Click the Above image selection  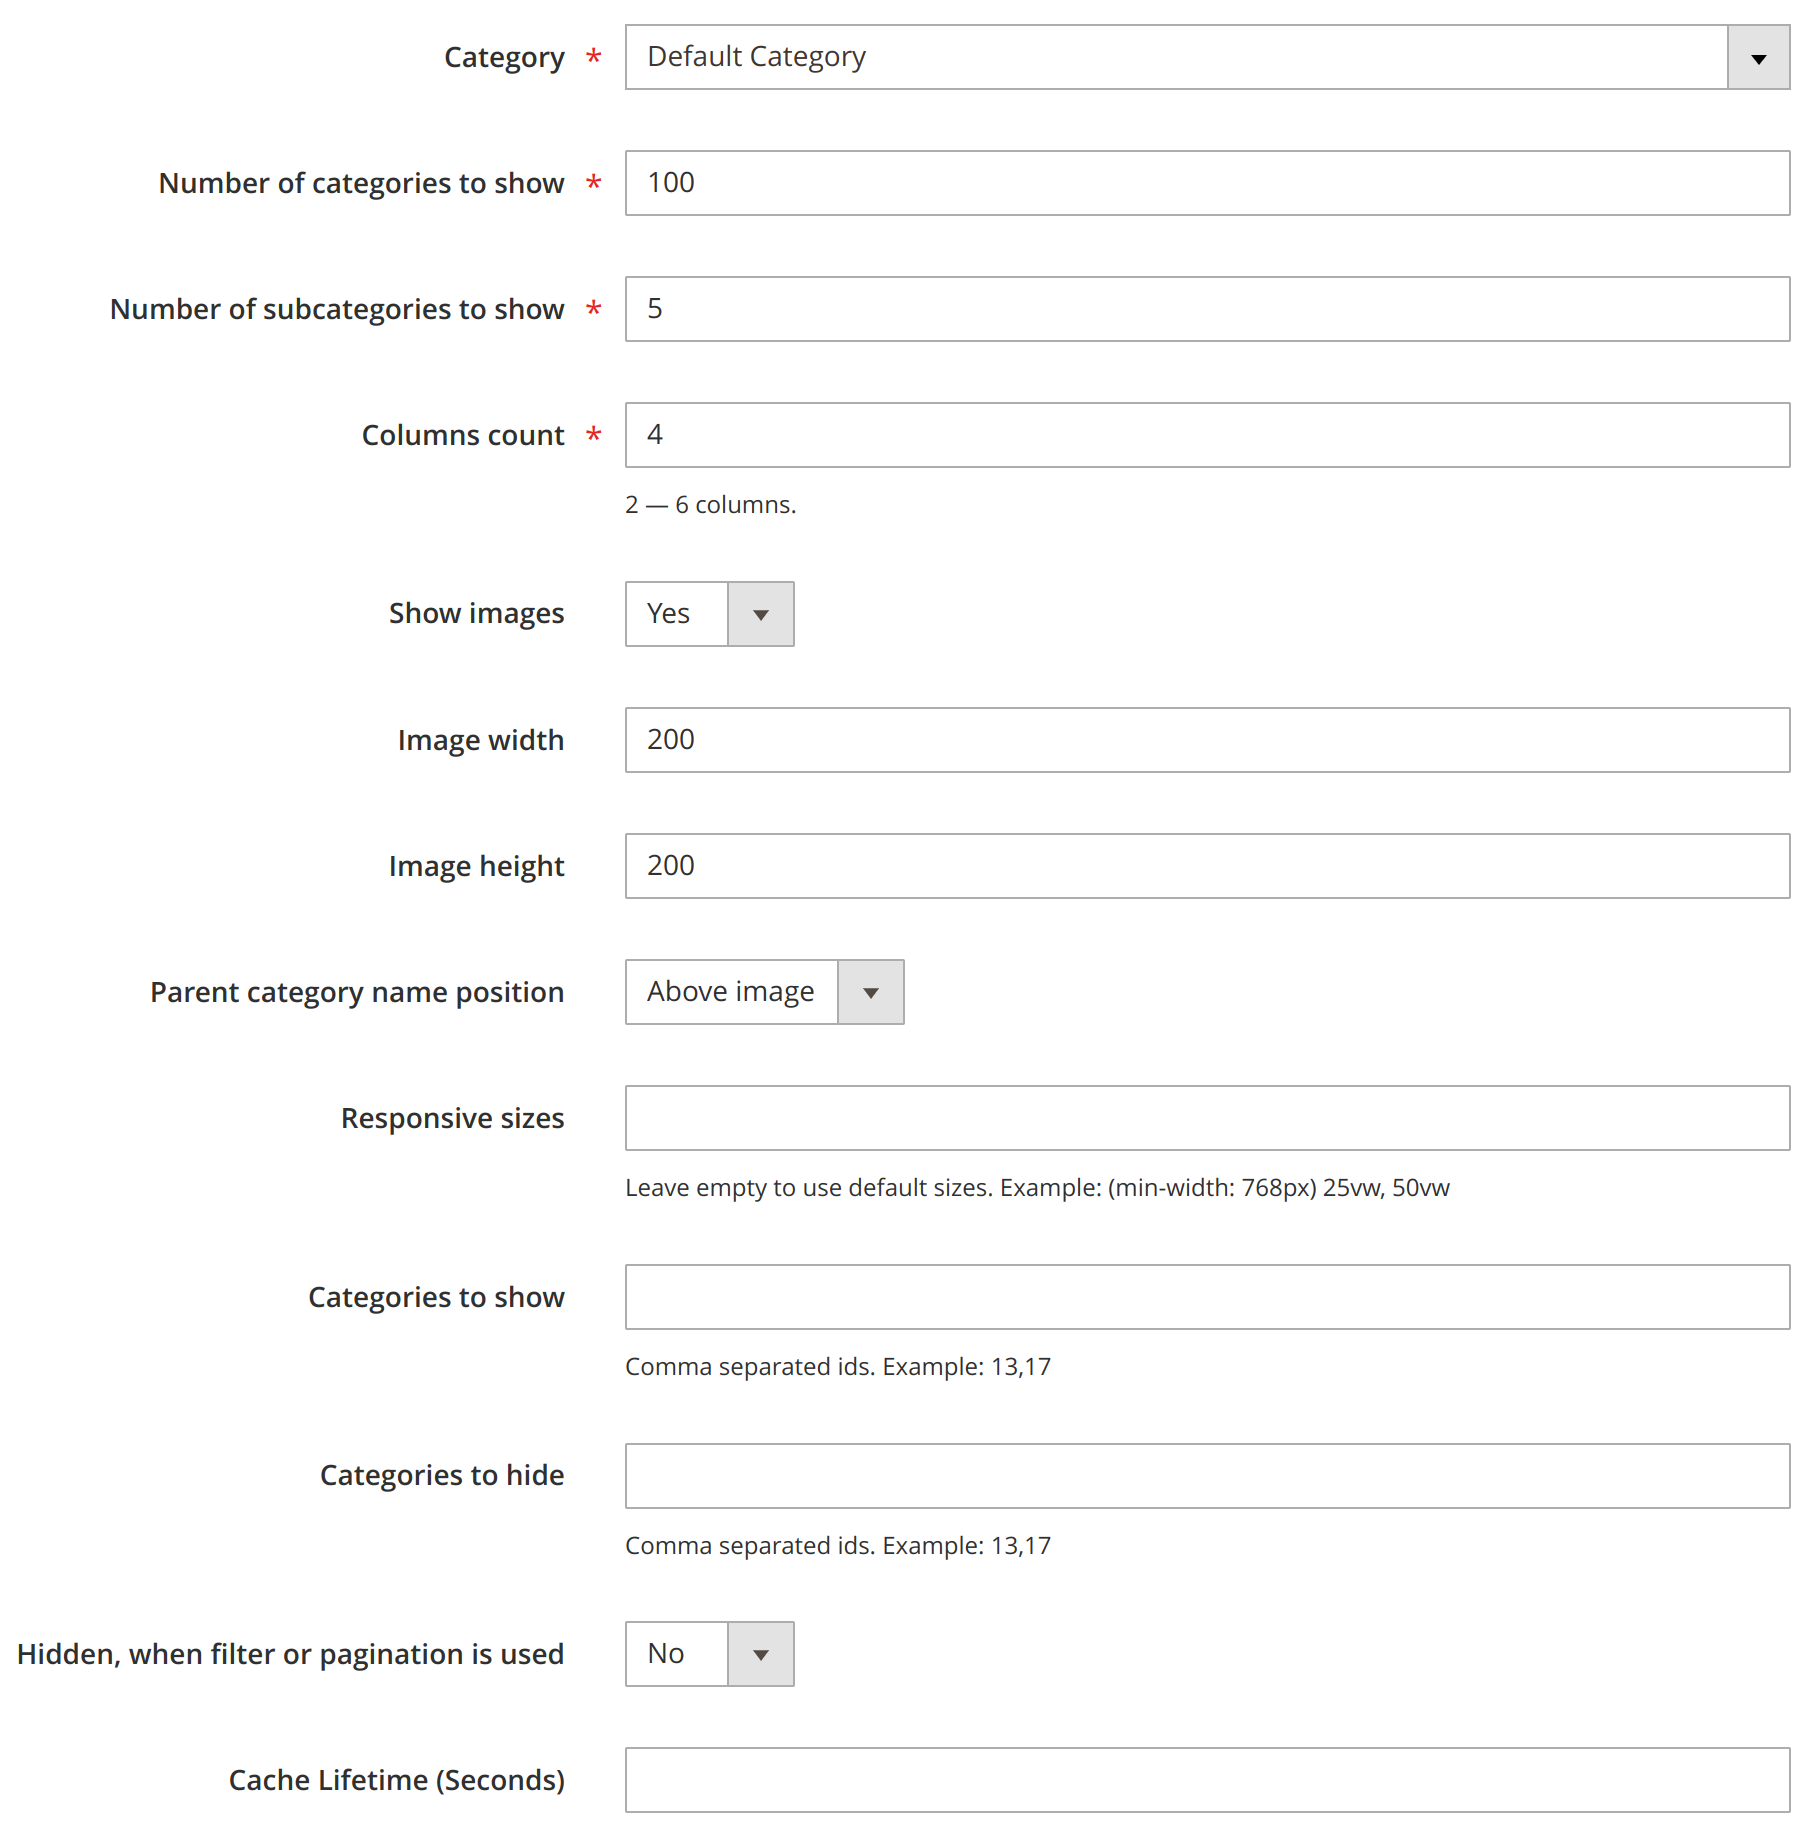(x=728, y=992)
